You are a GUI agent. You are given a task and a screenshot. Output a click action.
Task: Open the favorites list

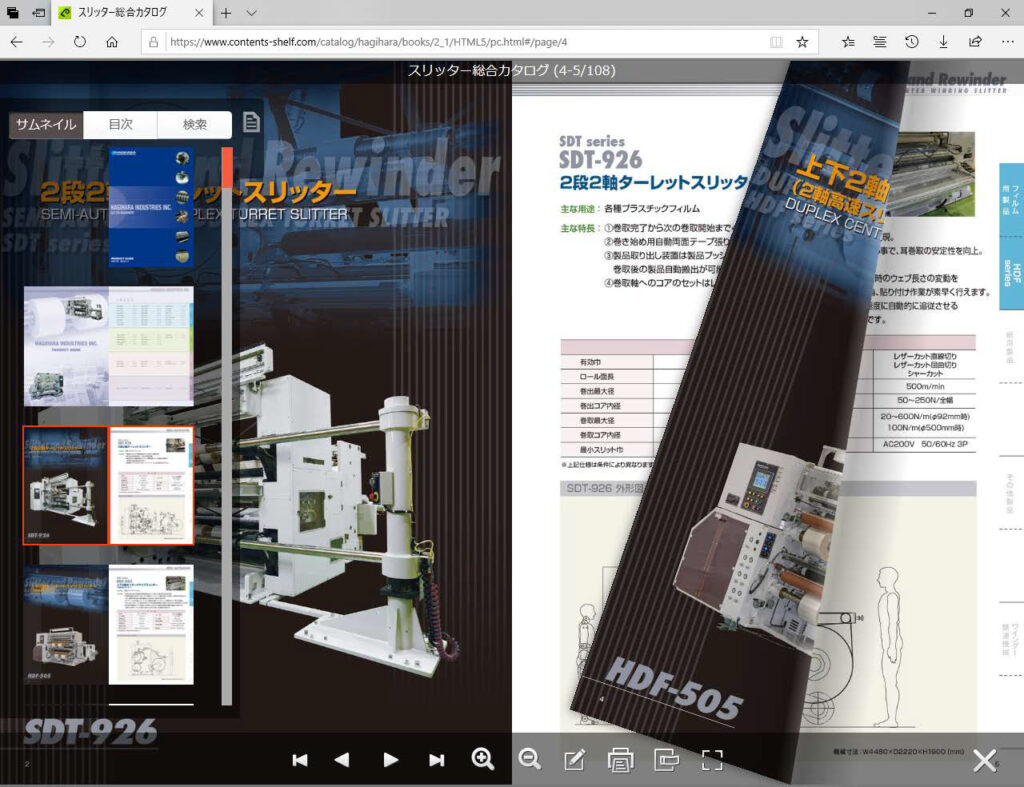(848, 42)
